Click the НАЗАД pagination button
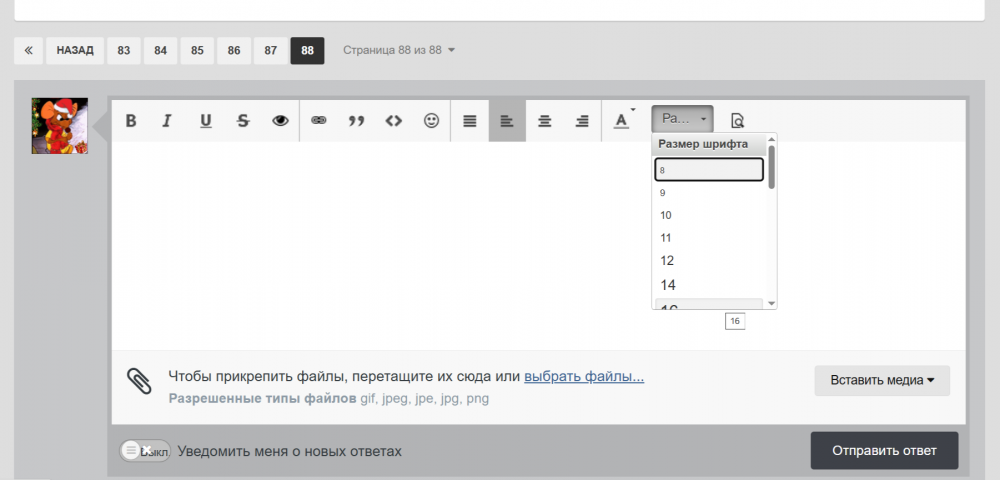1000x480 pixels. coord(75,50)
